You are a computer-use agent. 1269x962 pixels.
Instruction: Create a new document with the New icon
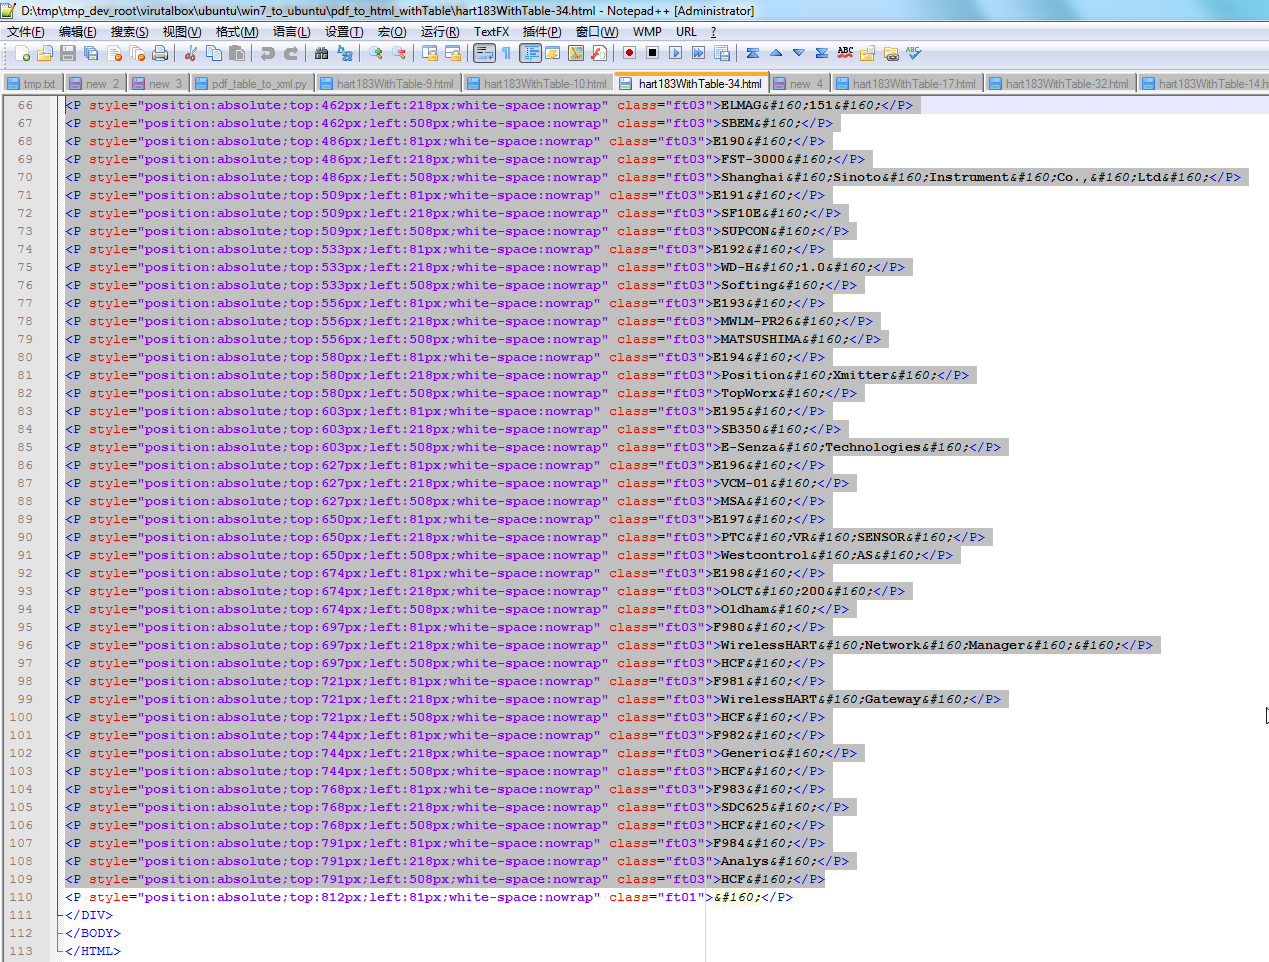point(22,53)
